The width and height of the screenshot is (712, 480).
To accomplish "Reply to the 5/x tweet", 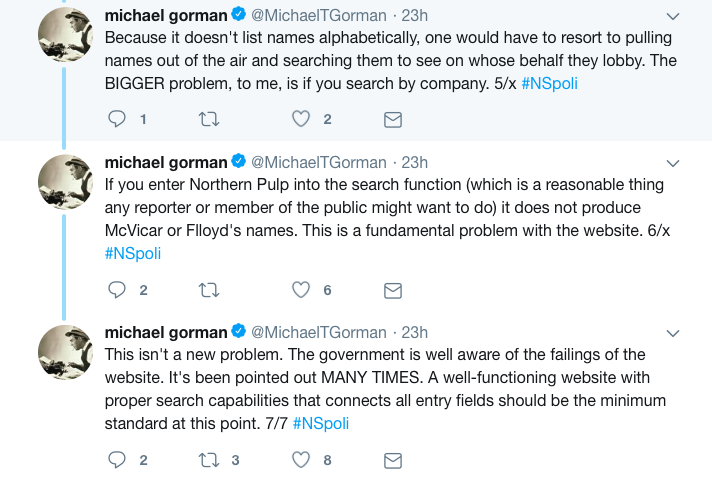I will click(x=117, y=119).
